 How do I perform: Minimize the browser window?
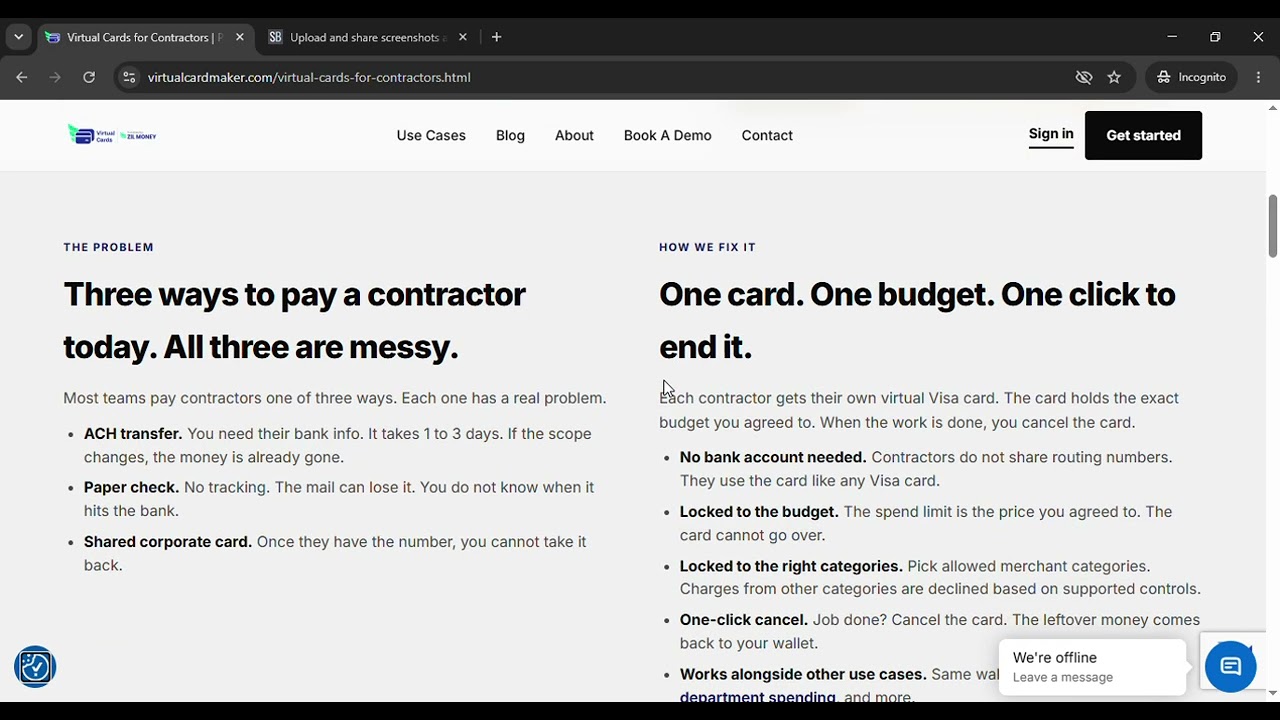tap(1172, 37)
